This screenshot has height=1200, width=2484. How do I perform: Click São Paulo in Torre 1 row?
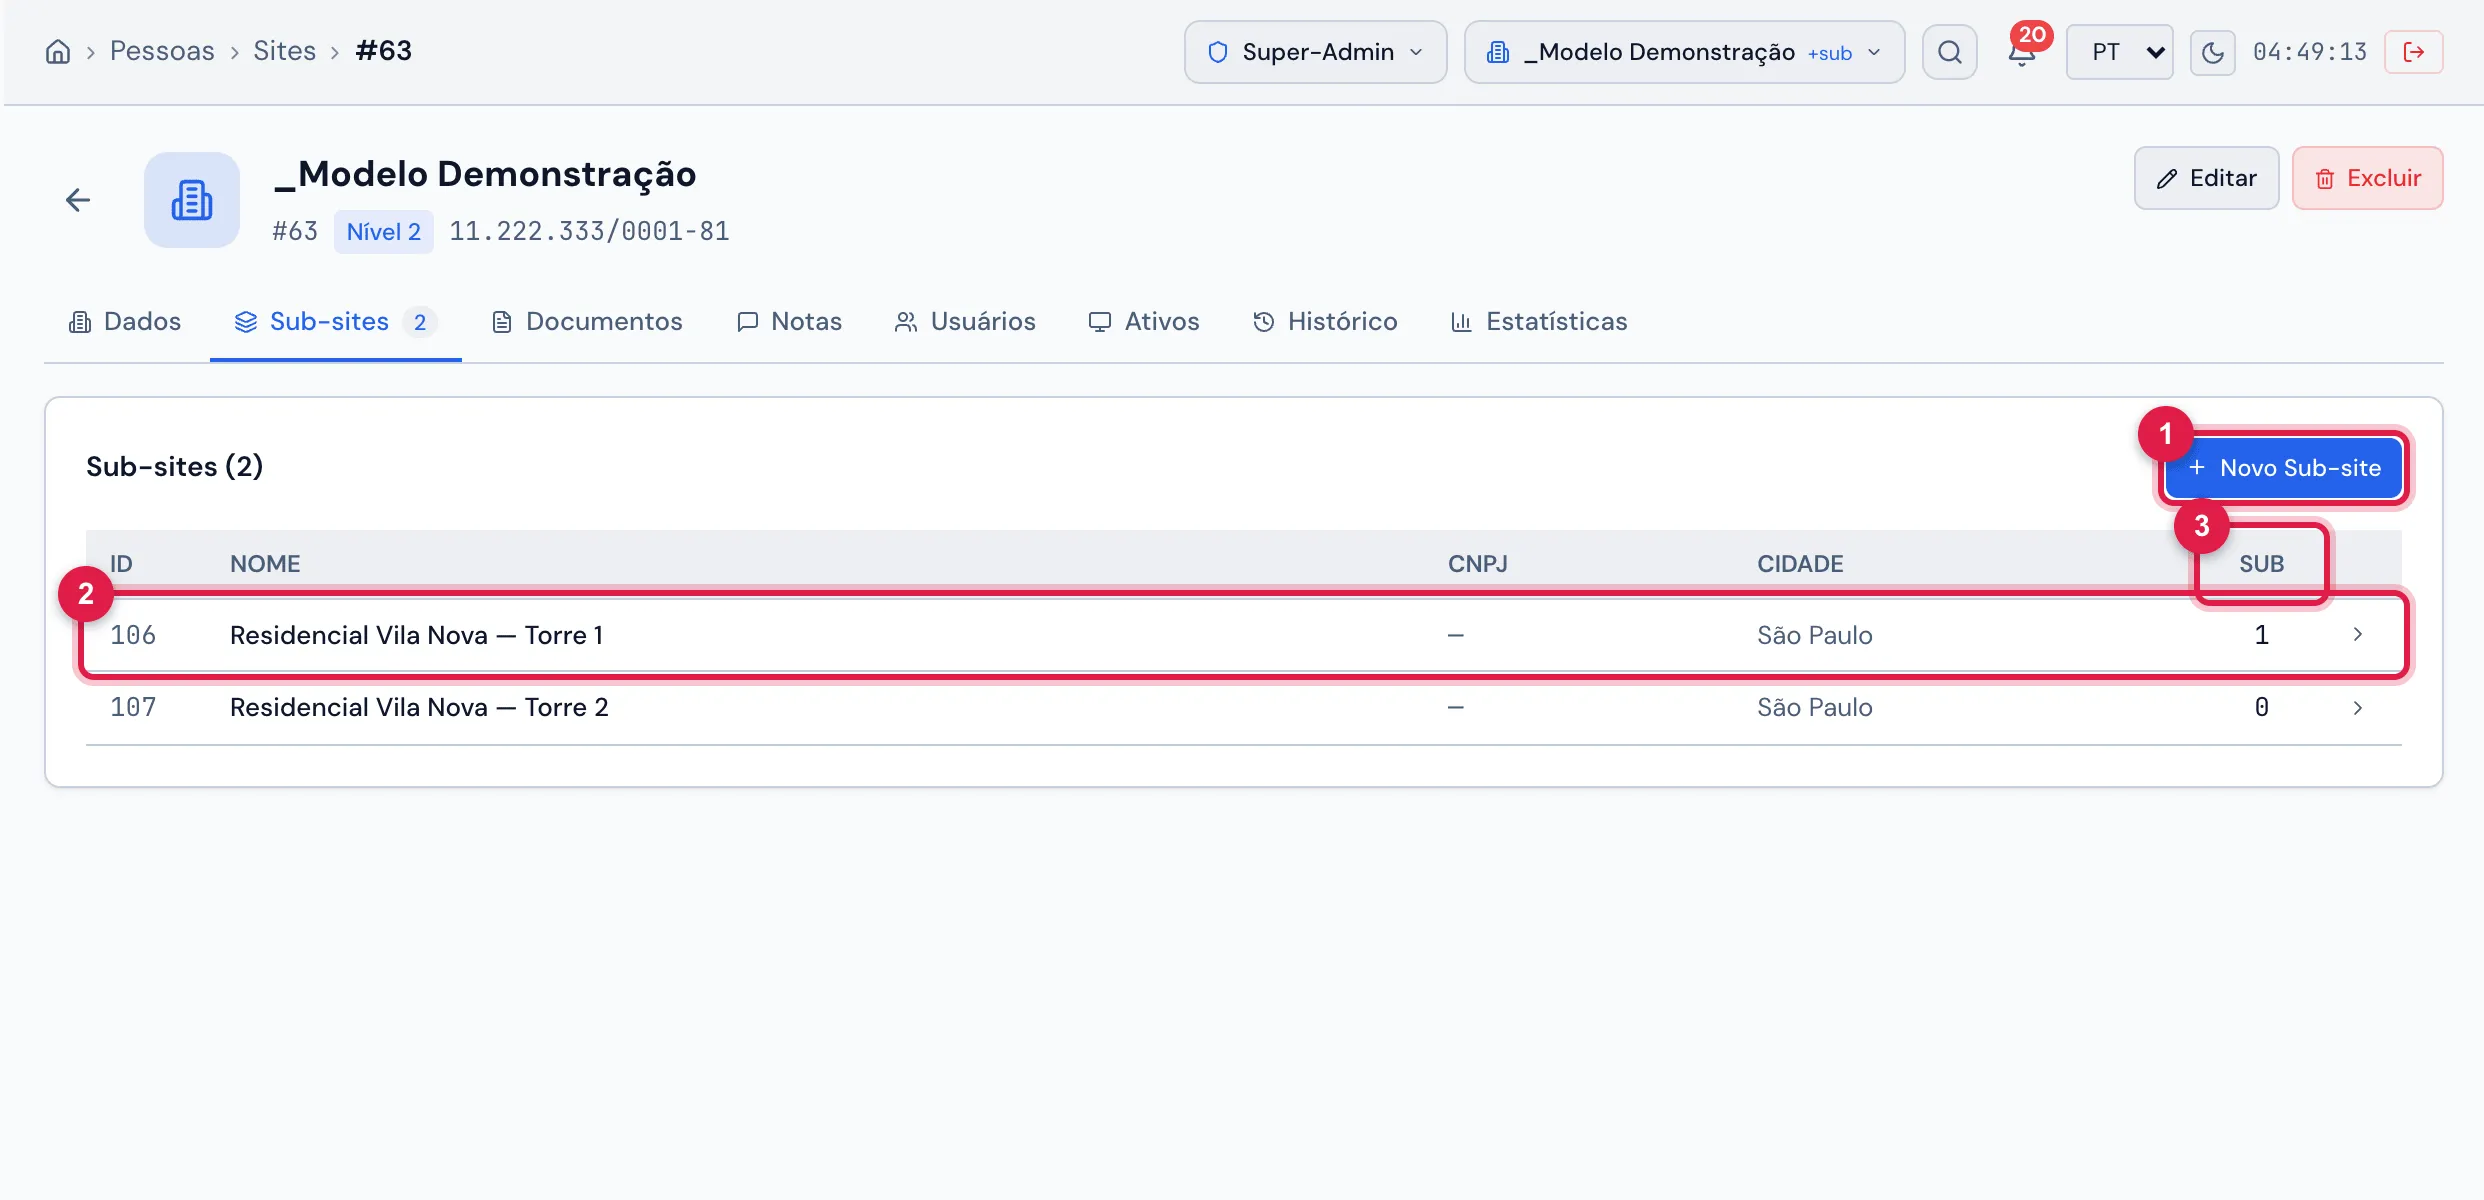point(1815,636)
